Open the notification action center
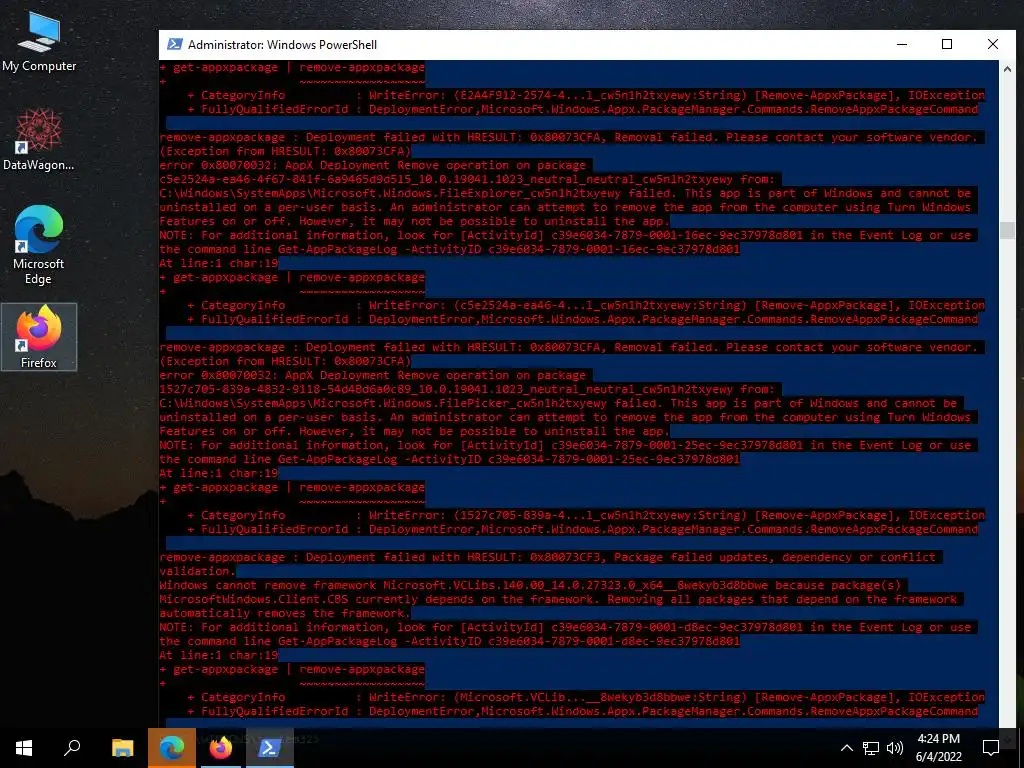 991,748
